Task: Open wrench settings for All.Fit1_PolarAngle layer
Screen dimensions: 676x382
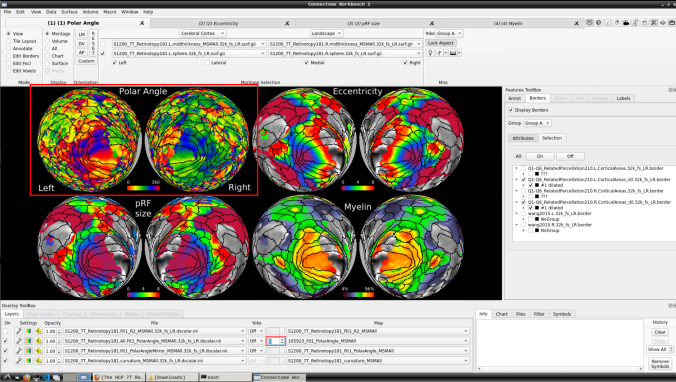Action: (19, 341)
